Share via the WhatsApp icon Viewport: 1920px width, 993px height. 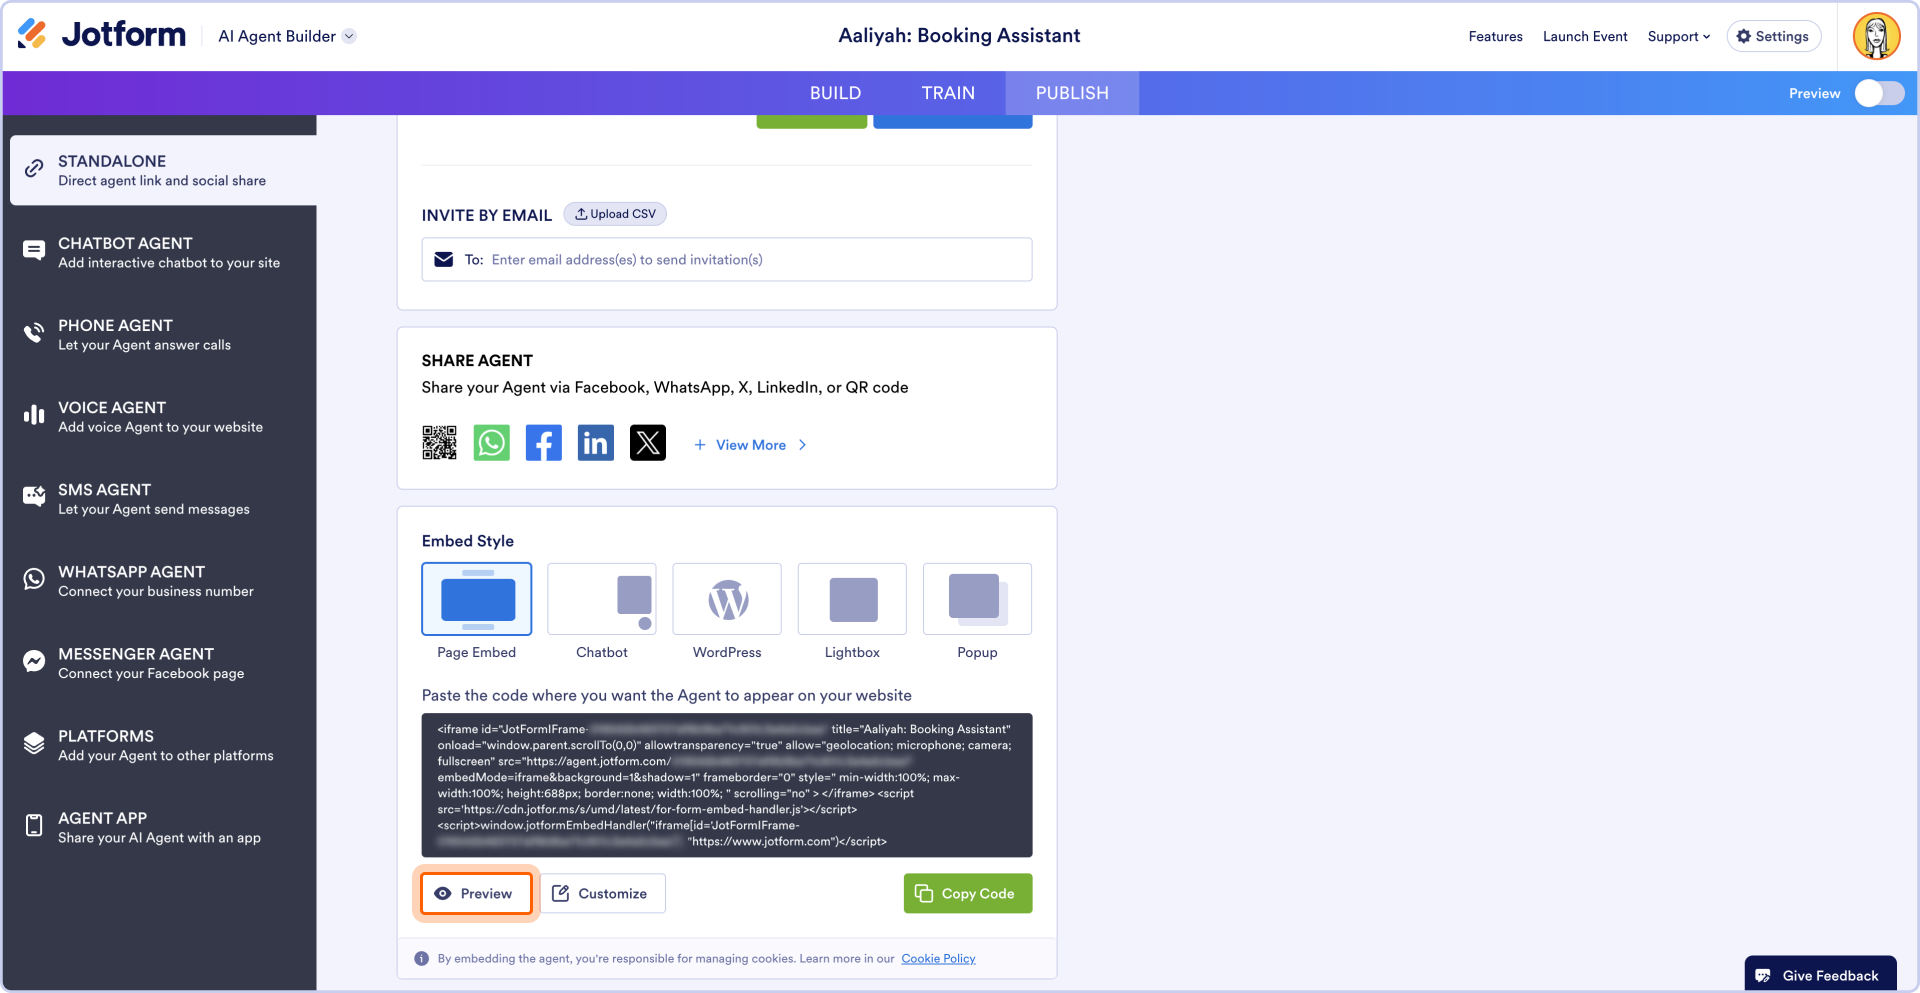tap(492, 443)
